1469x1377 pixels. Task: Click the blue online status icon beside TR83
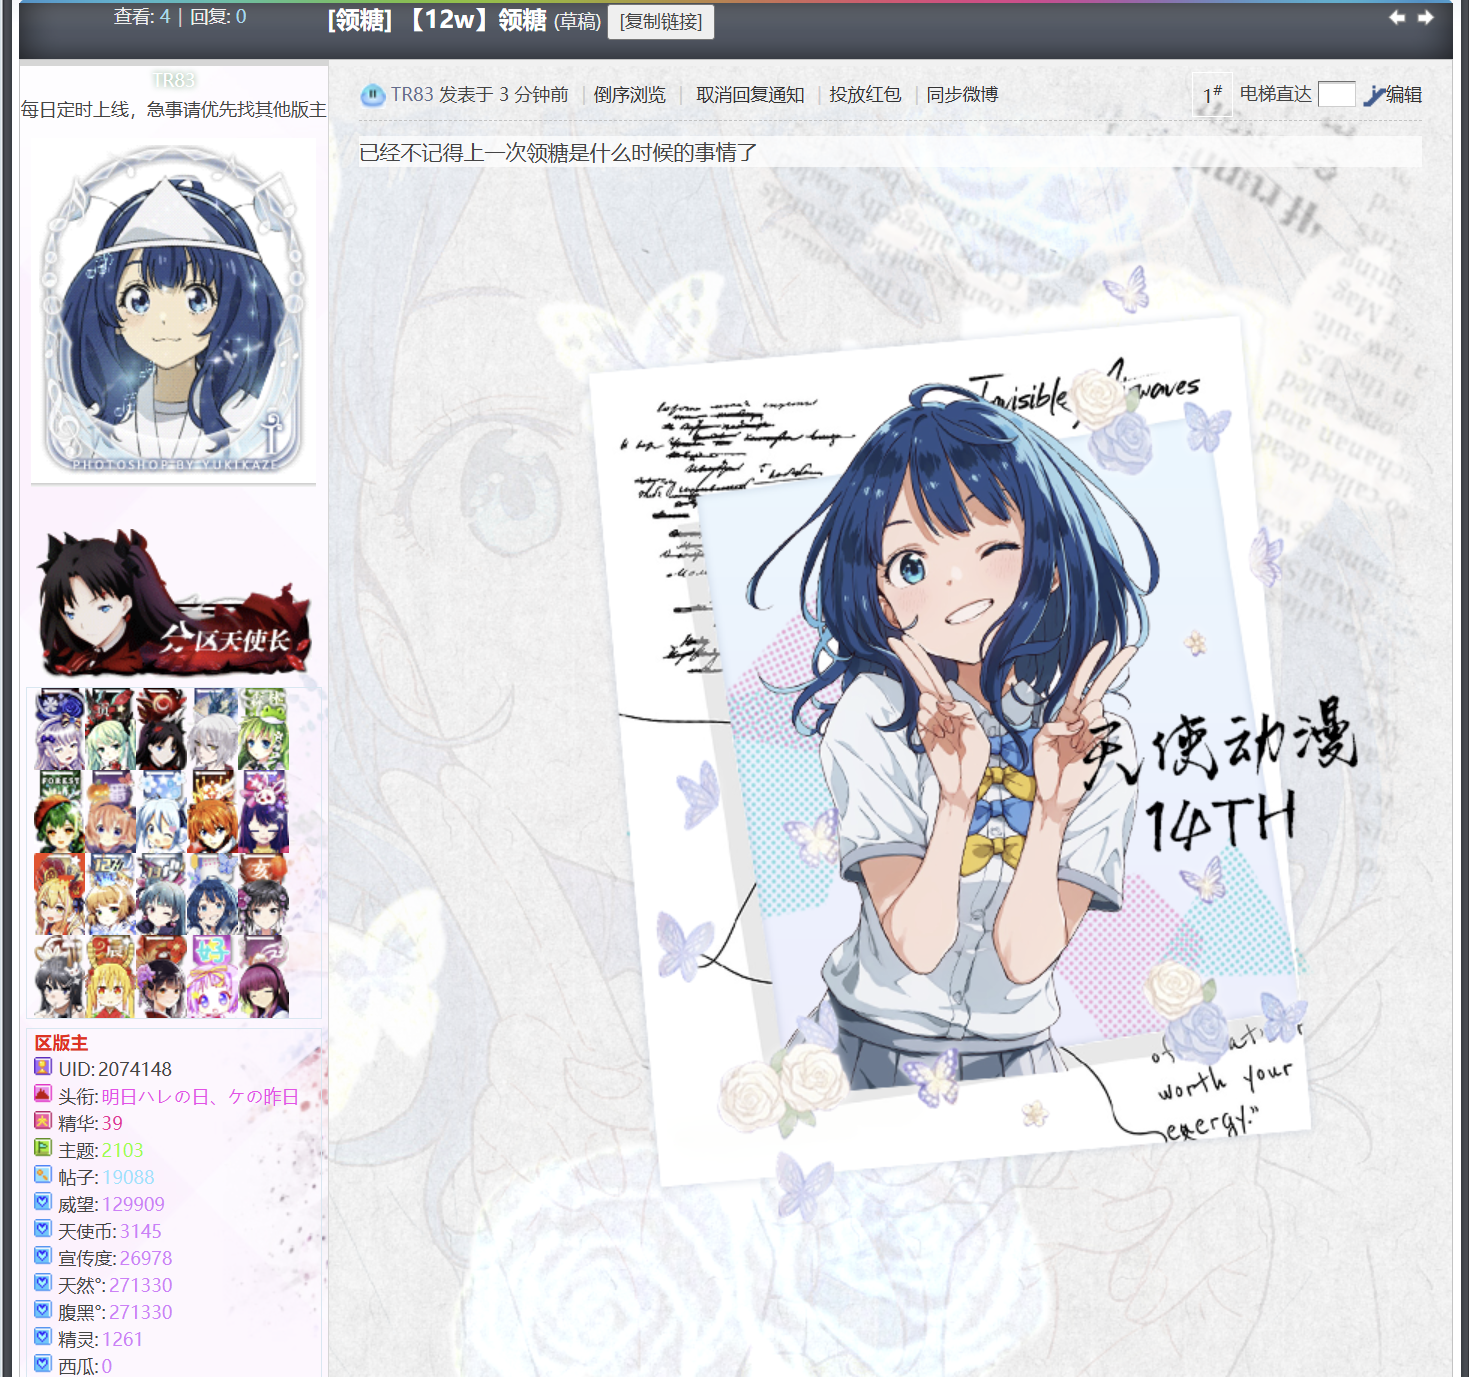coord(372,95)
